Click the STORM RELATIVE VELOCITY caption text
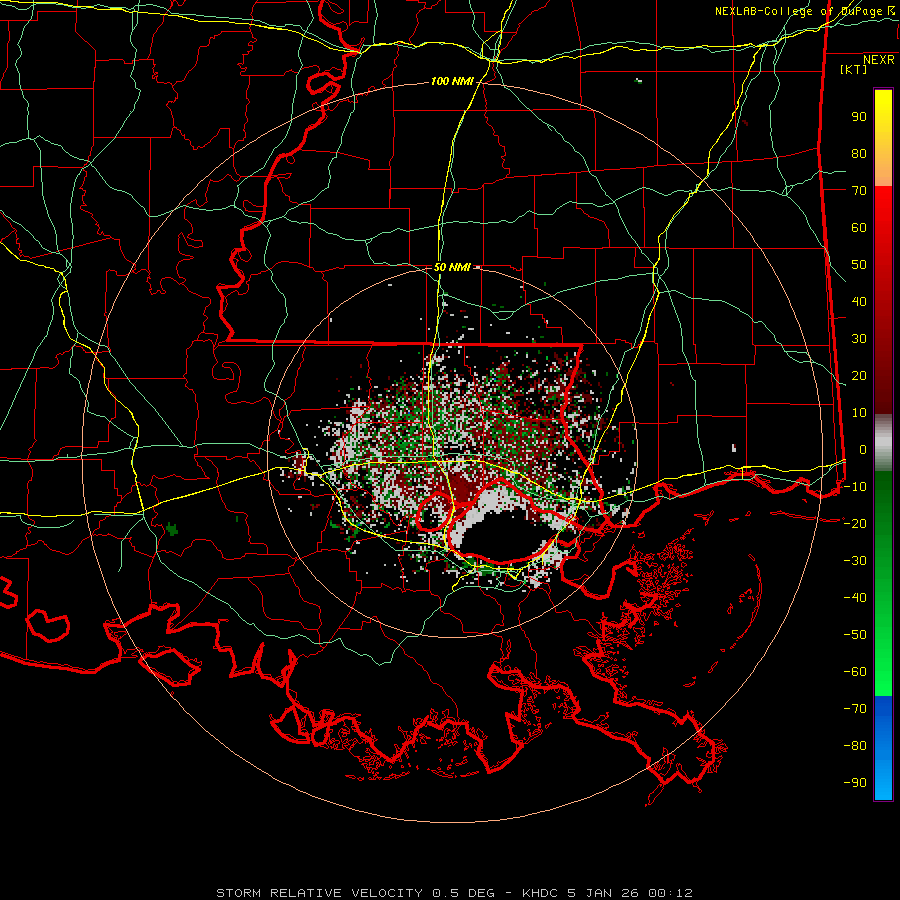This screenshot has width=900, height=900. pos(319,893)
